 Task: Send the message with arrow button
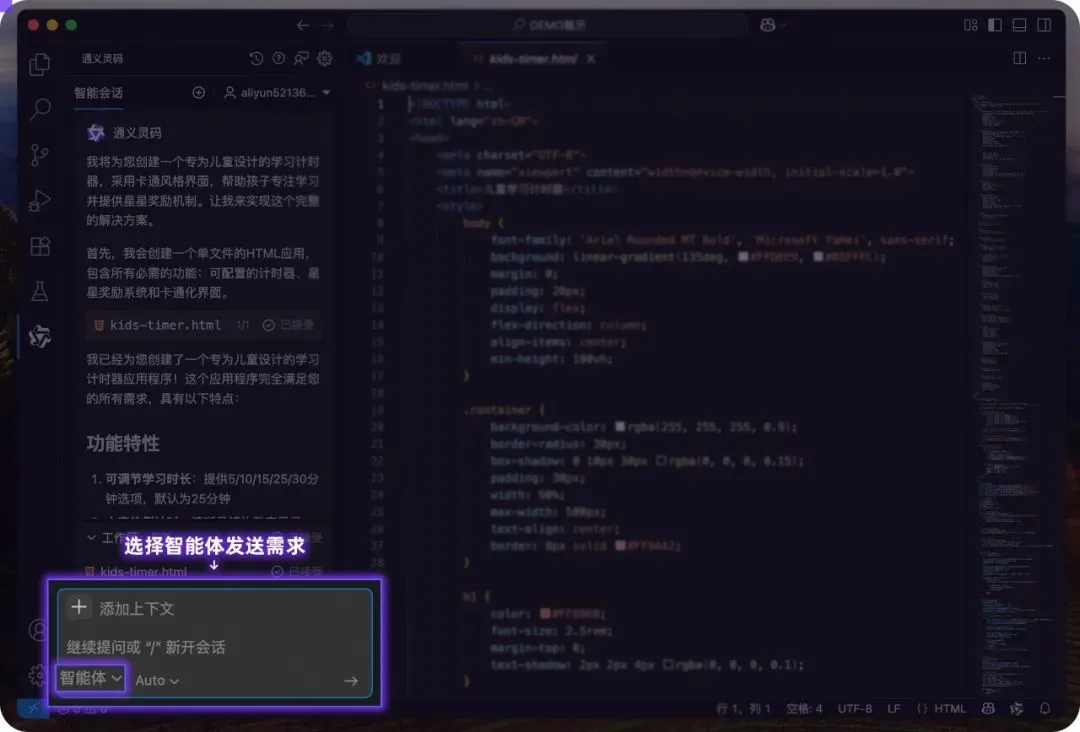351,680
